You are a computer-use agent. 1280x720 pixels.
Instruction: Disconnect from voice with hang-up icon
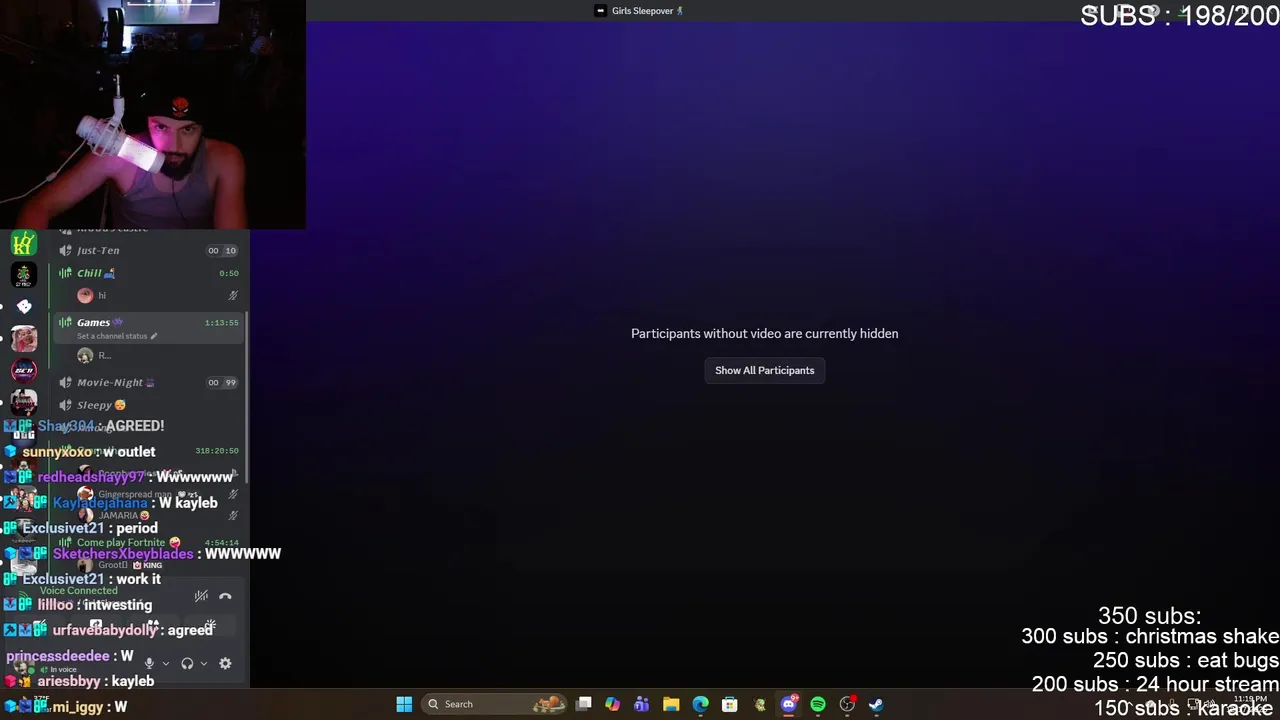pyautogui.click(x=225, y=597)
